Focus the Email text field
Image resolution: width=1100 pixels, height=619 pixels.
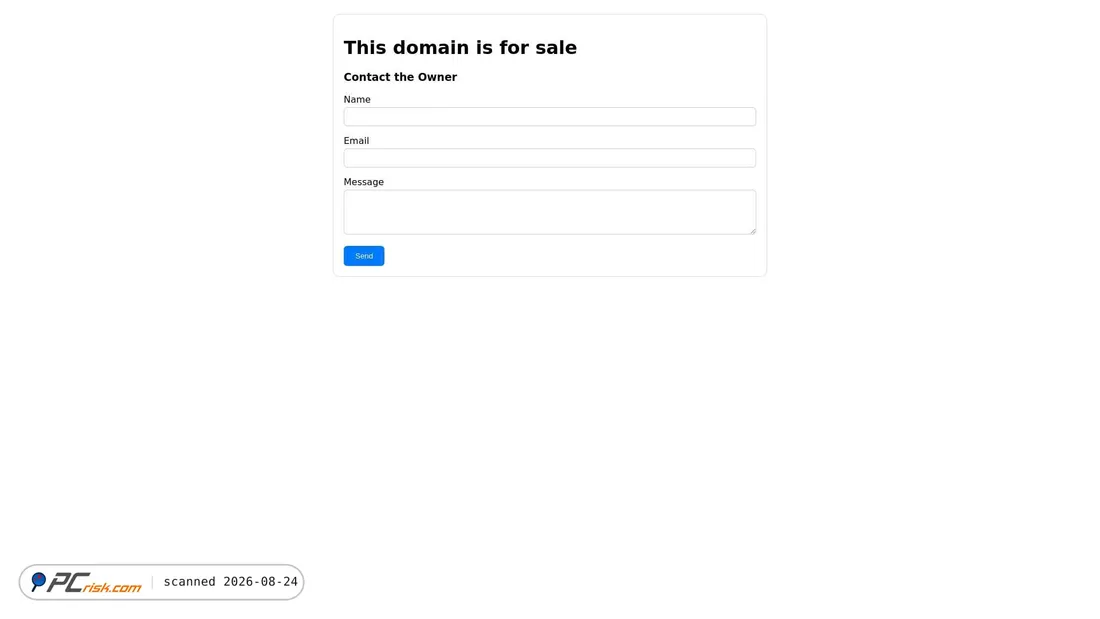[x=549, y=158]
